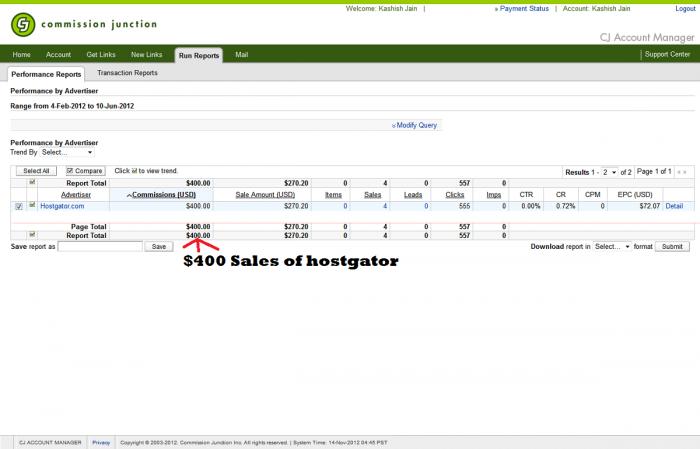The height and width of the screenshot is (449, 700).
Task: Click the Account: Kashish Jain text
Action: point(596,8)
